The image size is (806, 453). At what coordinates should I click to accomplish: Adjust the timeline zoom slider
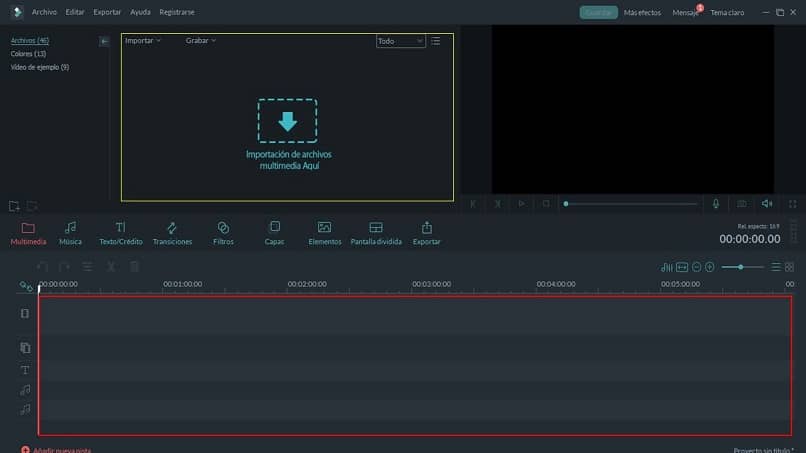coord(742,267)
